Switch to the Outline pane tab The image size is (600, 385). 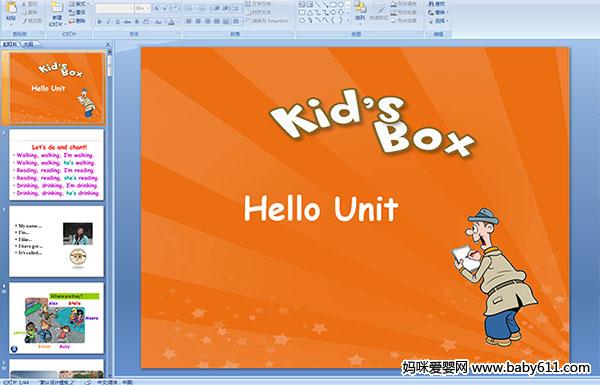[x=27, y=44]
